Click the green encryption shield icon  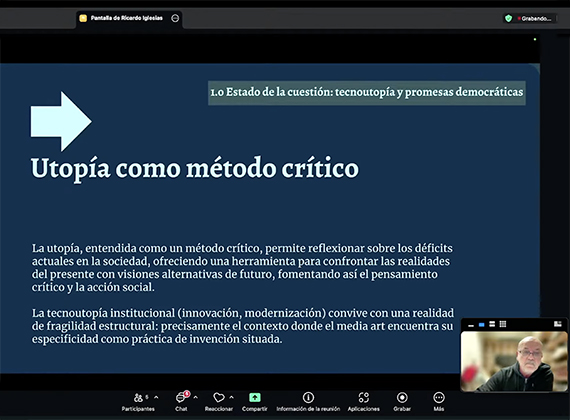click(509, 18)
